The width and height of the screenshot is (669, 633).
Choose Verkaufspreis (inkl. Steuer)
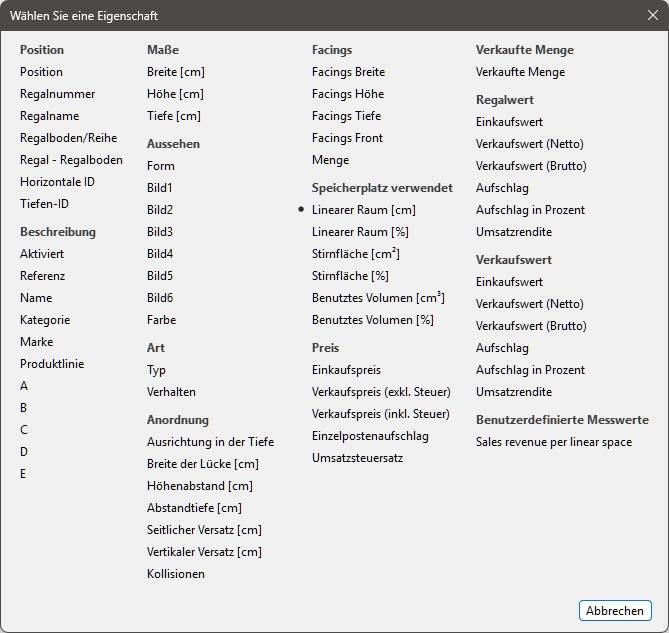click(x=380, y=414)
